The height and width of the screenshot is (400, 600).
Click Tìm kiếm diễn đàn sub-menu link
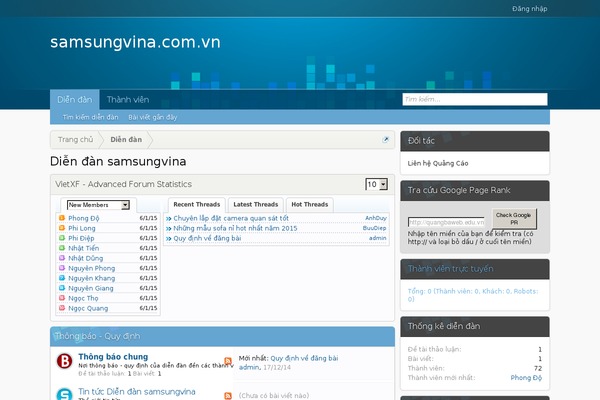pyautogui.click(x=90, y=117)
